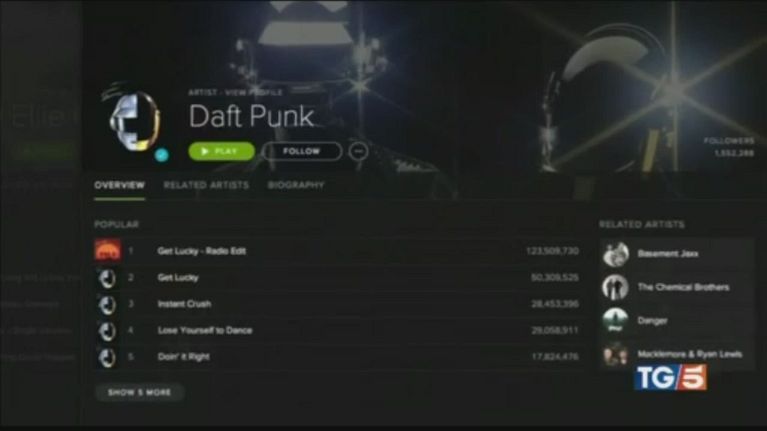Click Doin' it Right album cover icon

[108, 357]
